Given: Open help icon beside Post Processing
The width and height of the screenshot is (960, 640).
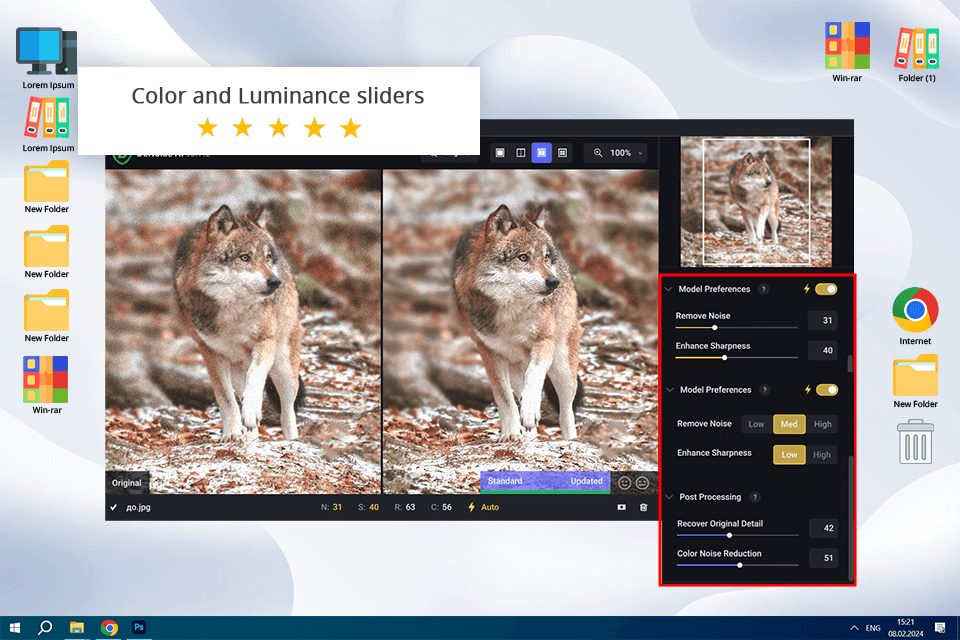Looking at the screenshot, I should (x=755, y=497).
